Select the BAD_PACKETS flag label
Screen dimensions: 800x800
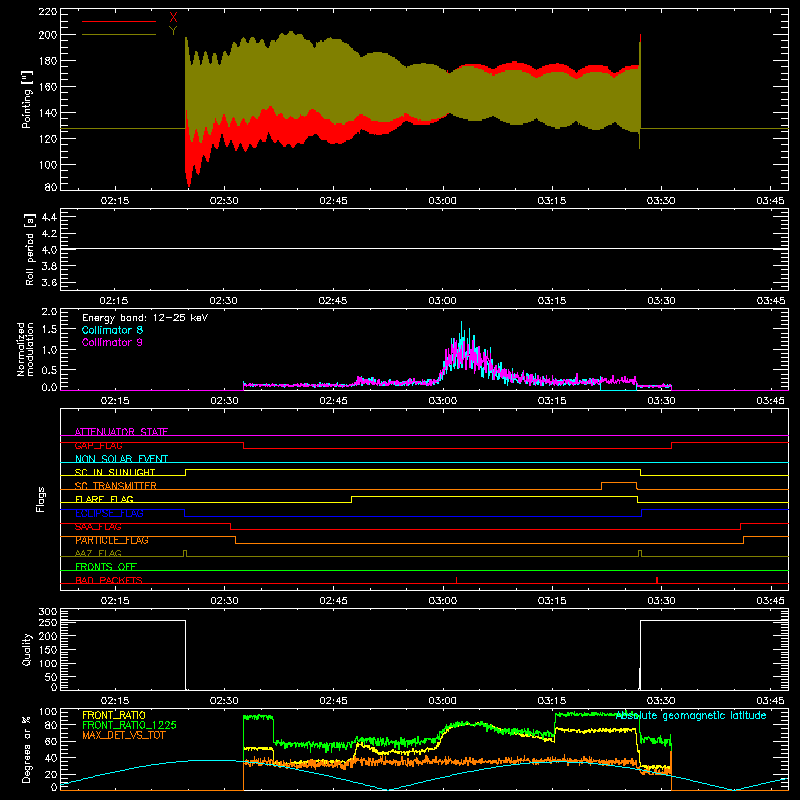coord(109,580)
